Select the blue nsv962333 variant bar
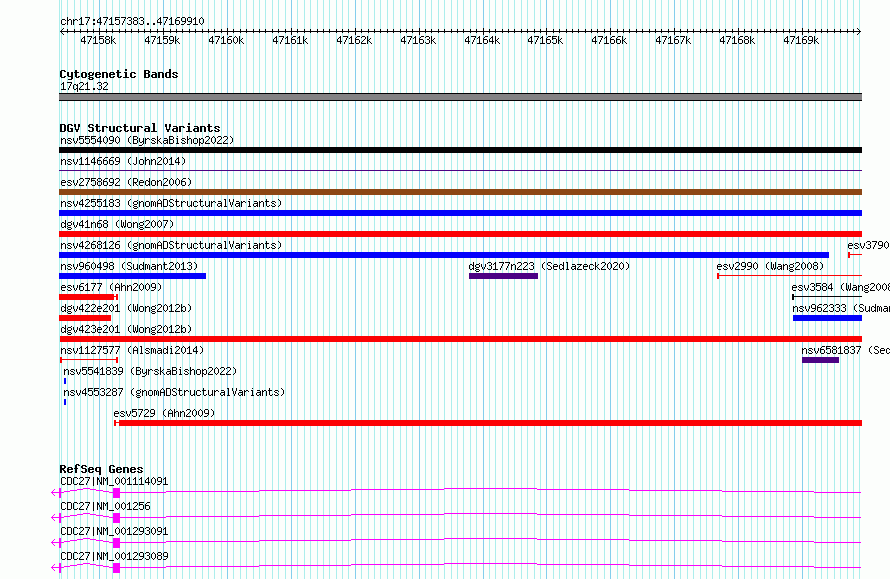The image size is (890, 579). click(x=828, y=318)
